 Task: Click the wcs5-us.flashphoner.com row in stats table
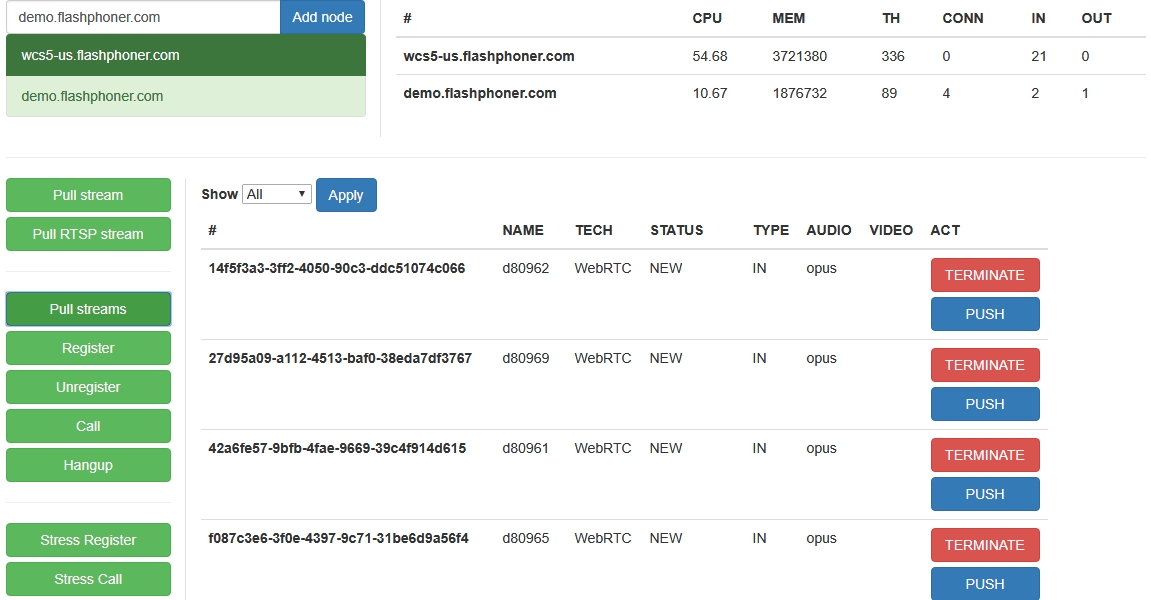(x=488, y=56)
